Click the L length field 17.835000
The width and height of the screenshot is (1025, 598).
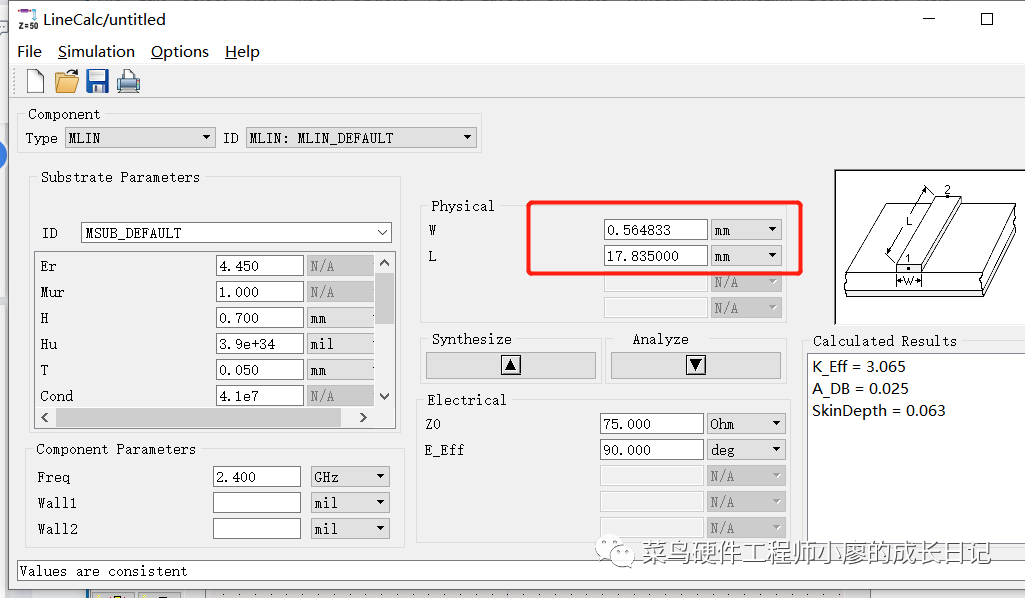pos(656,256)
